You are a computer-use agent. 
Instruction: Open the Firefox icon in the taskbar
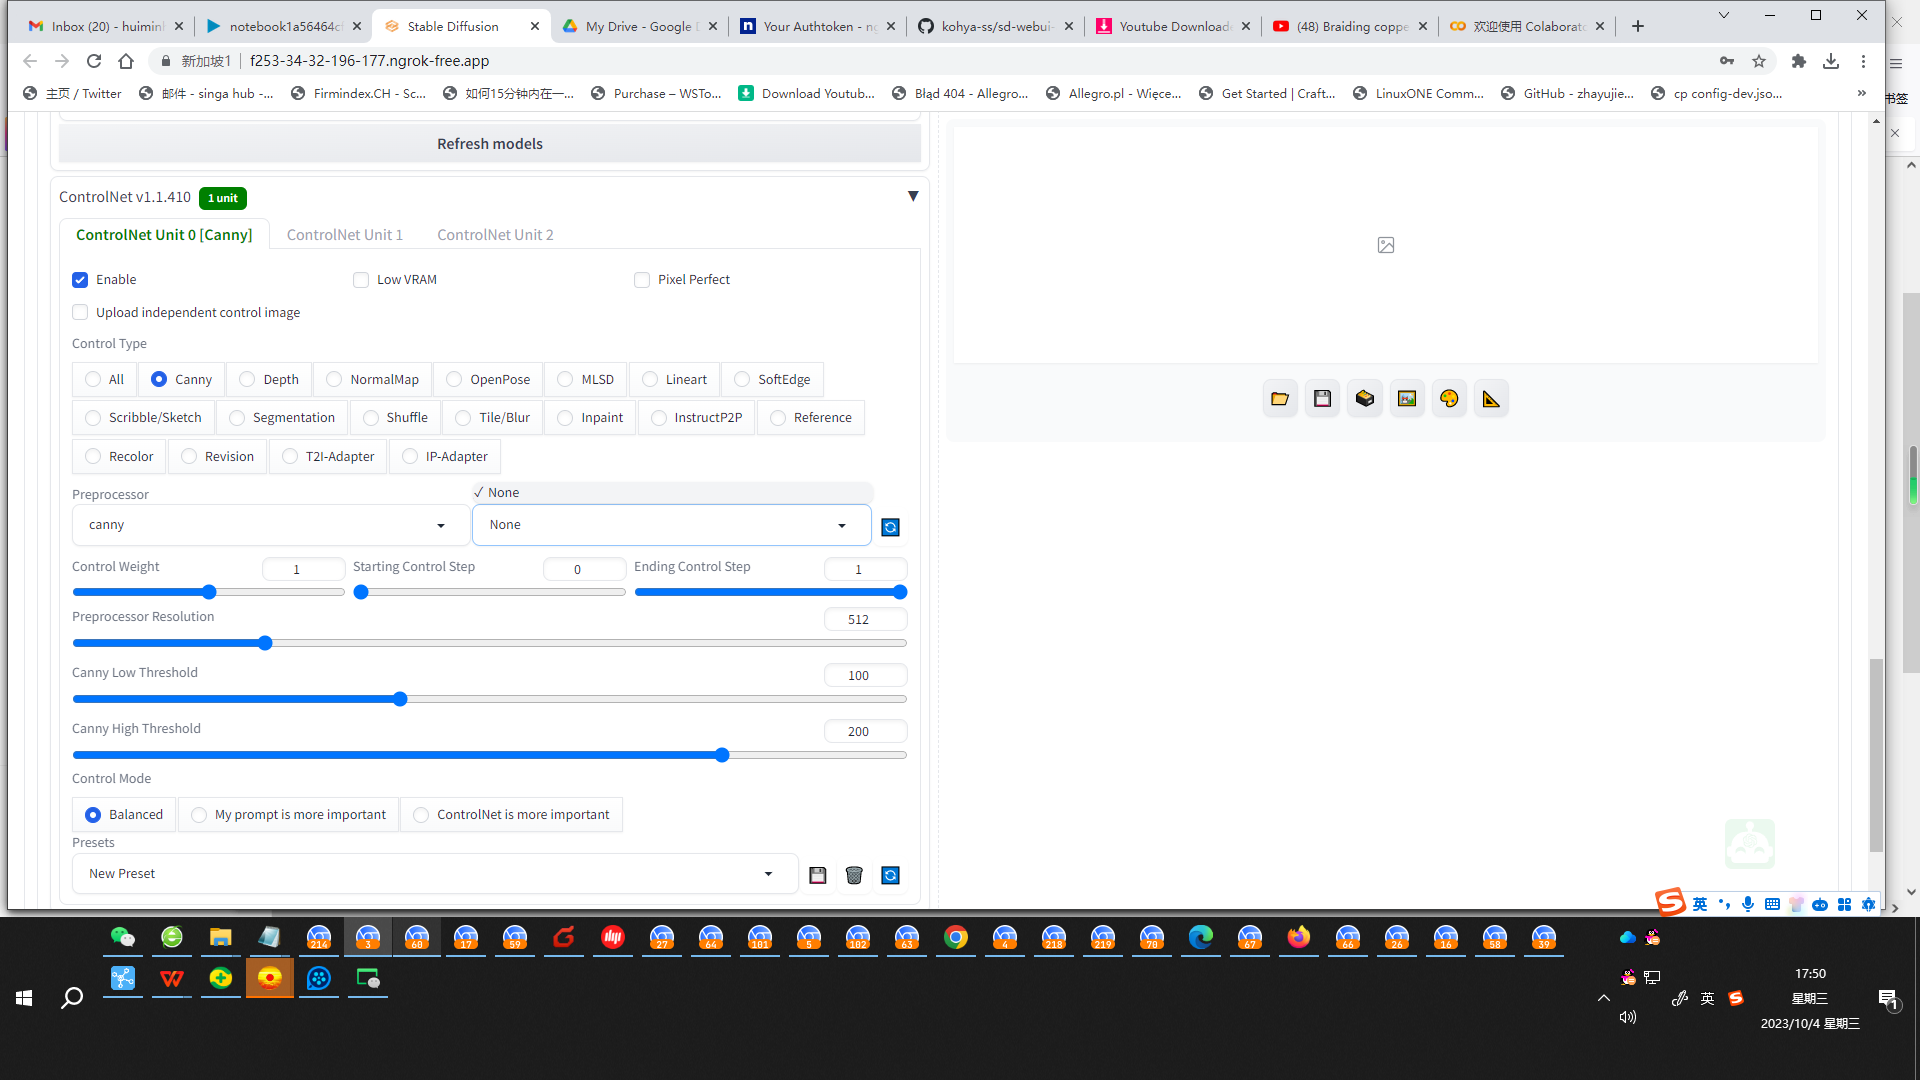pyautogui.click(x=1298, y=940)
